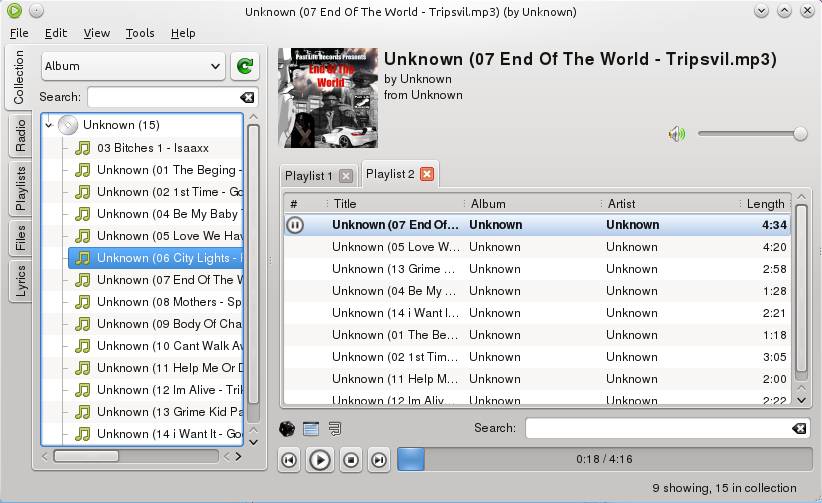Click the playback progress bar
The width and height of the screenshot is (822, 503).
(604, 459)
